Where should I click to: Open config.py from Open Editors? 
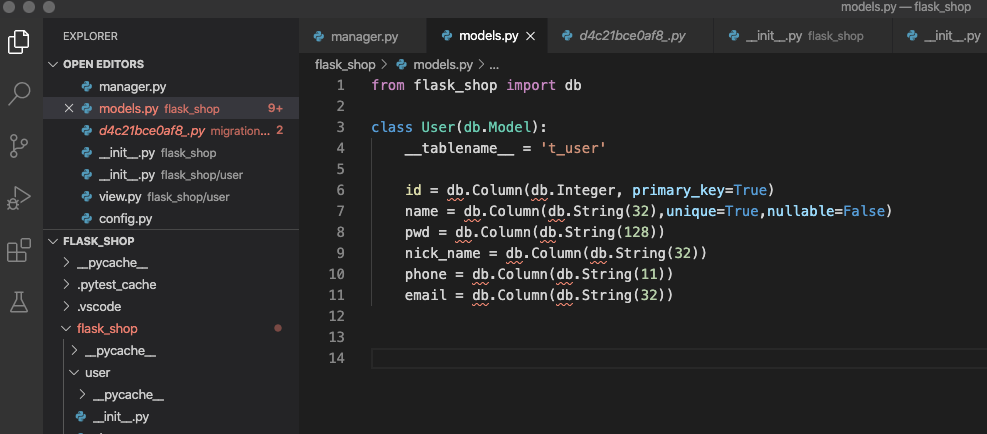[x=171, y=219]
